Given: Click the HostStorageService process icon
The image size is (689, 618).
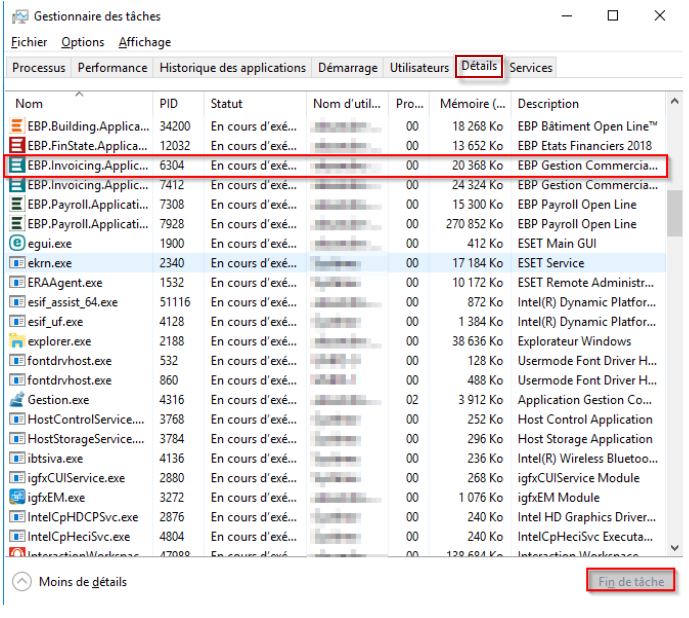Looking at the screenshot, I should [17, 439].
